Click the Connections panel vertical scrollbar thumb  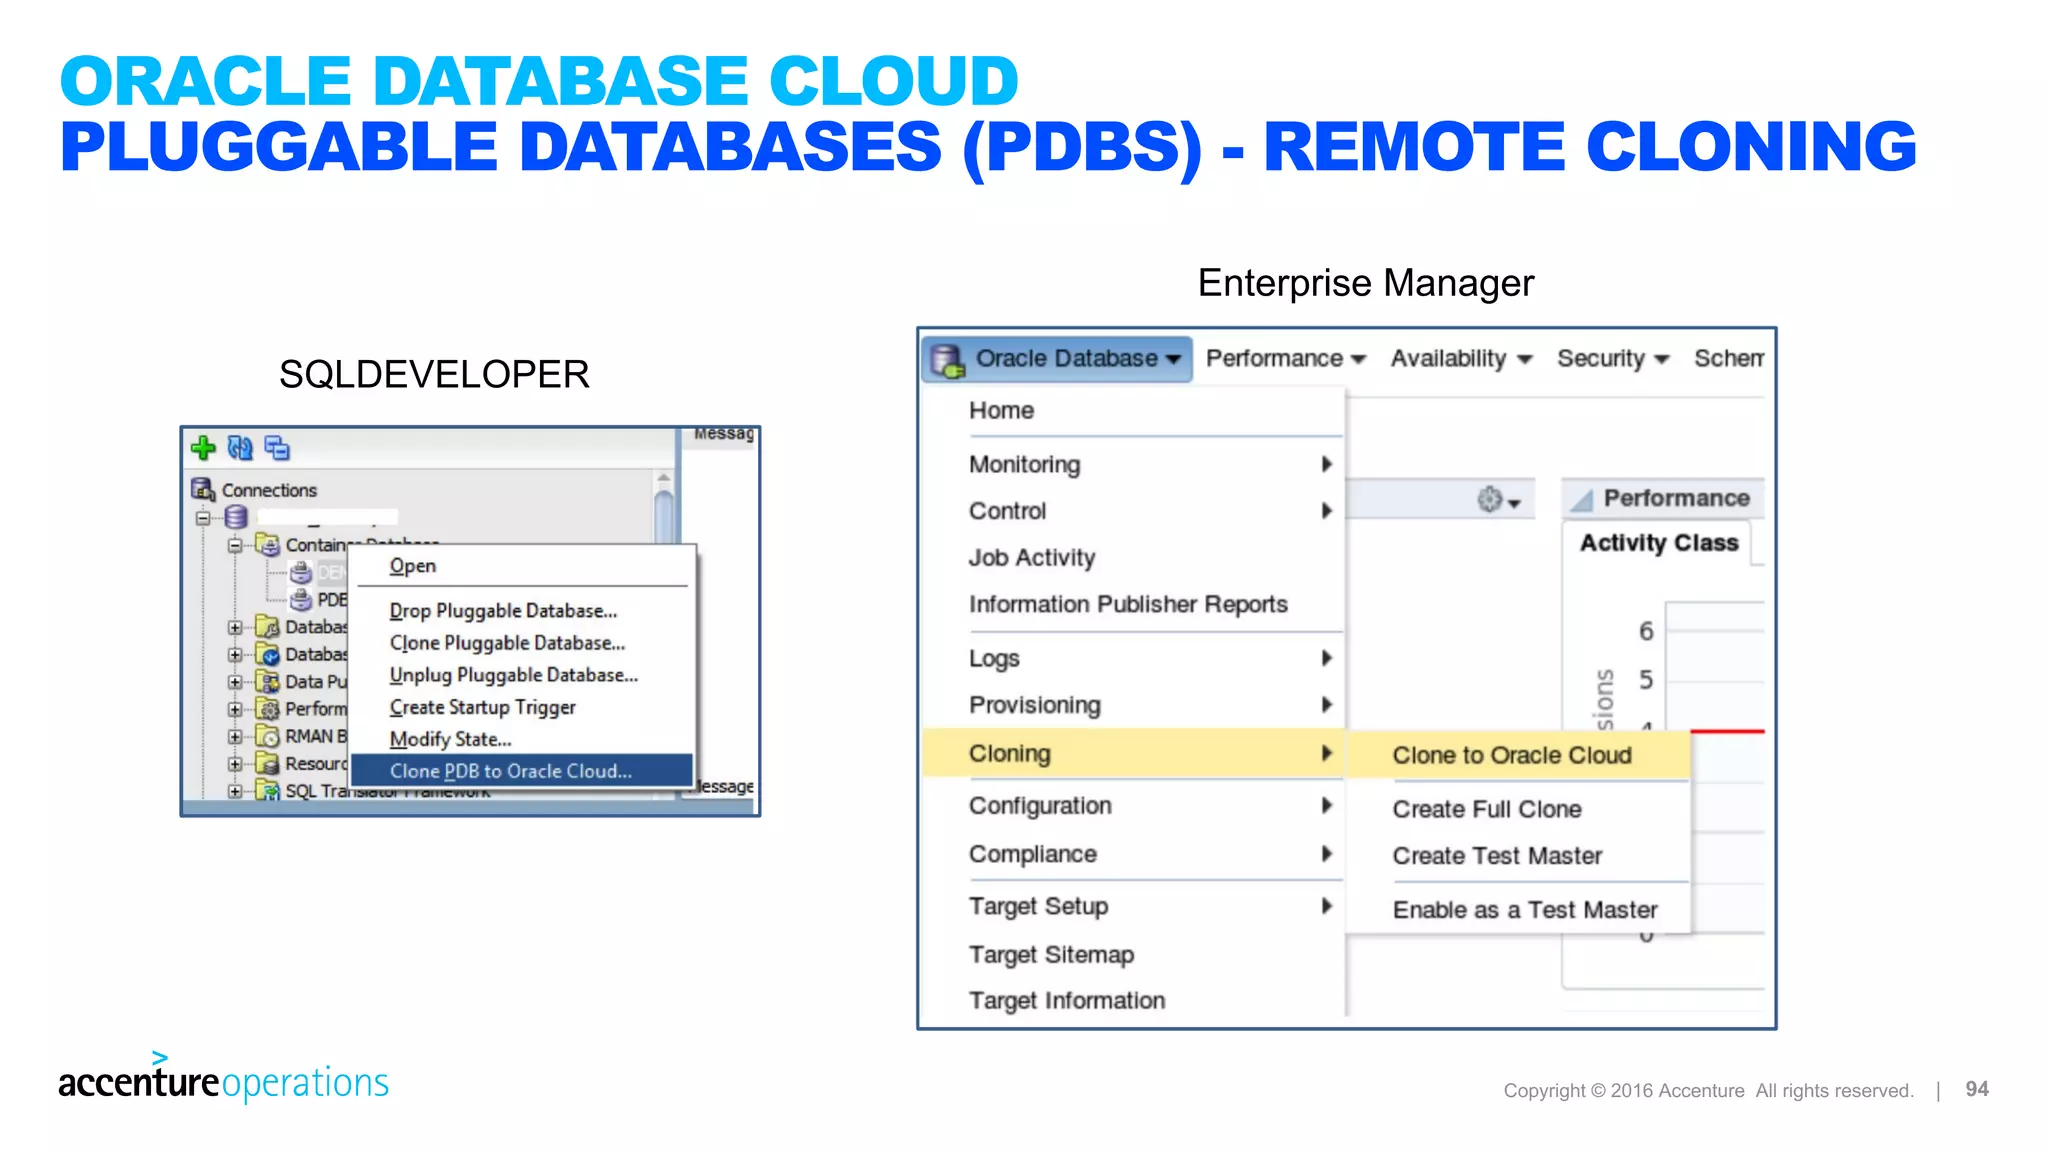click(x=663, y=517)
